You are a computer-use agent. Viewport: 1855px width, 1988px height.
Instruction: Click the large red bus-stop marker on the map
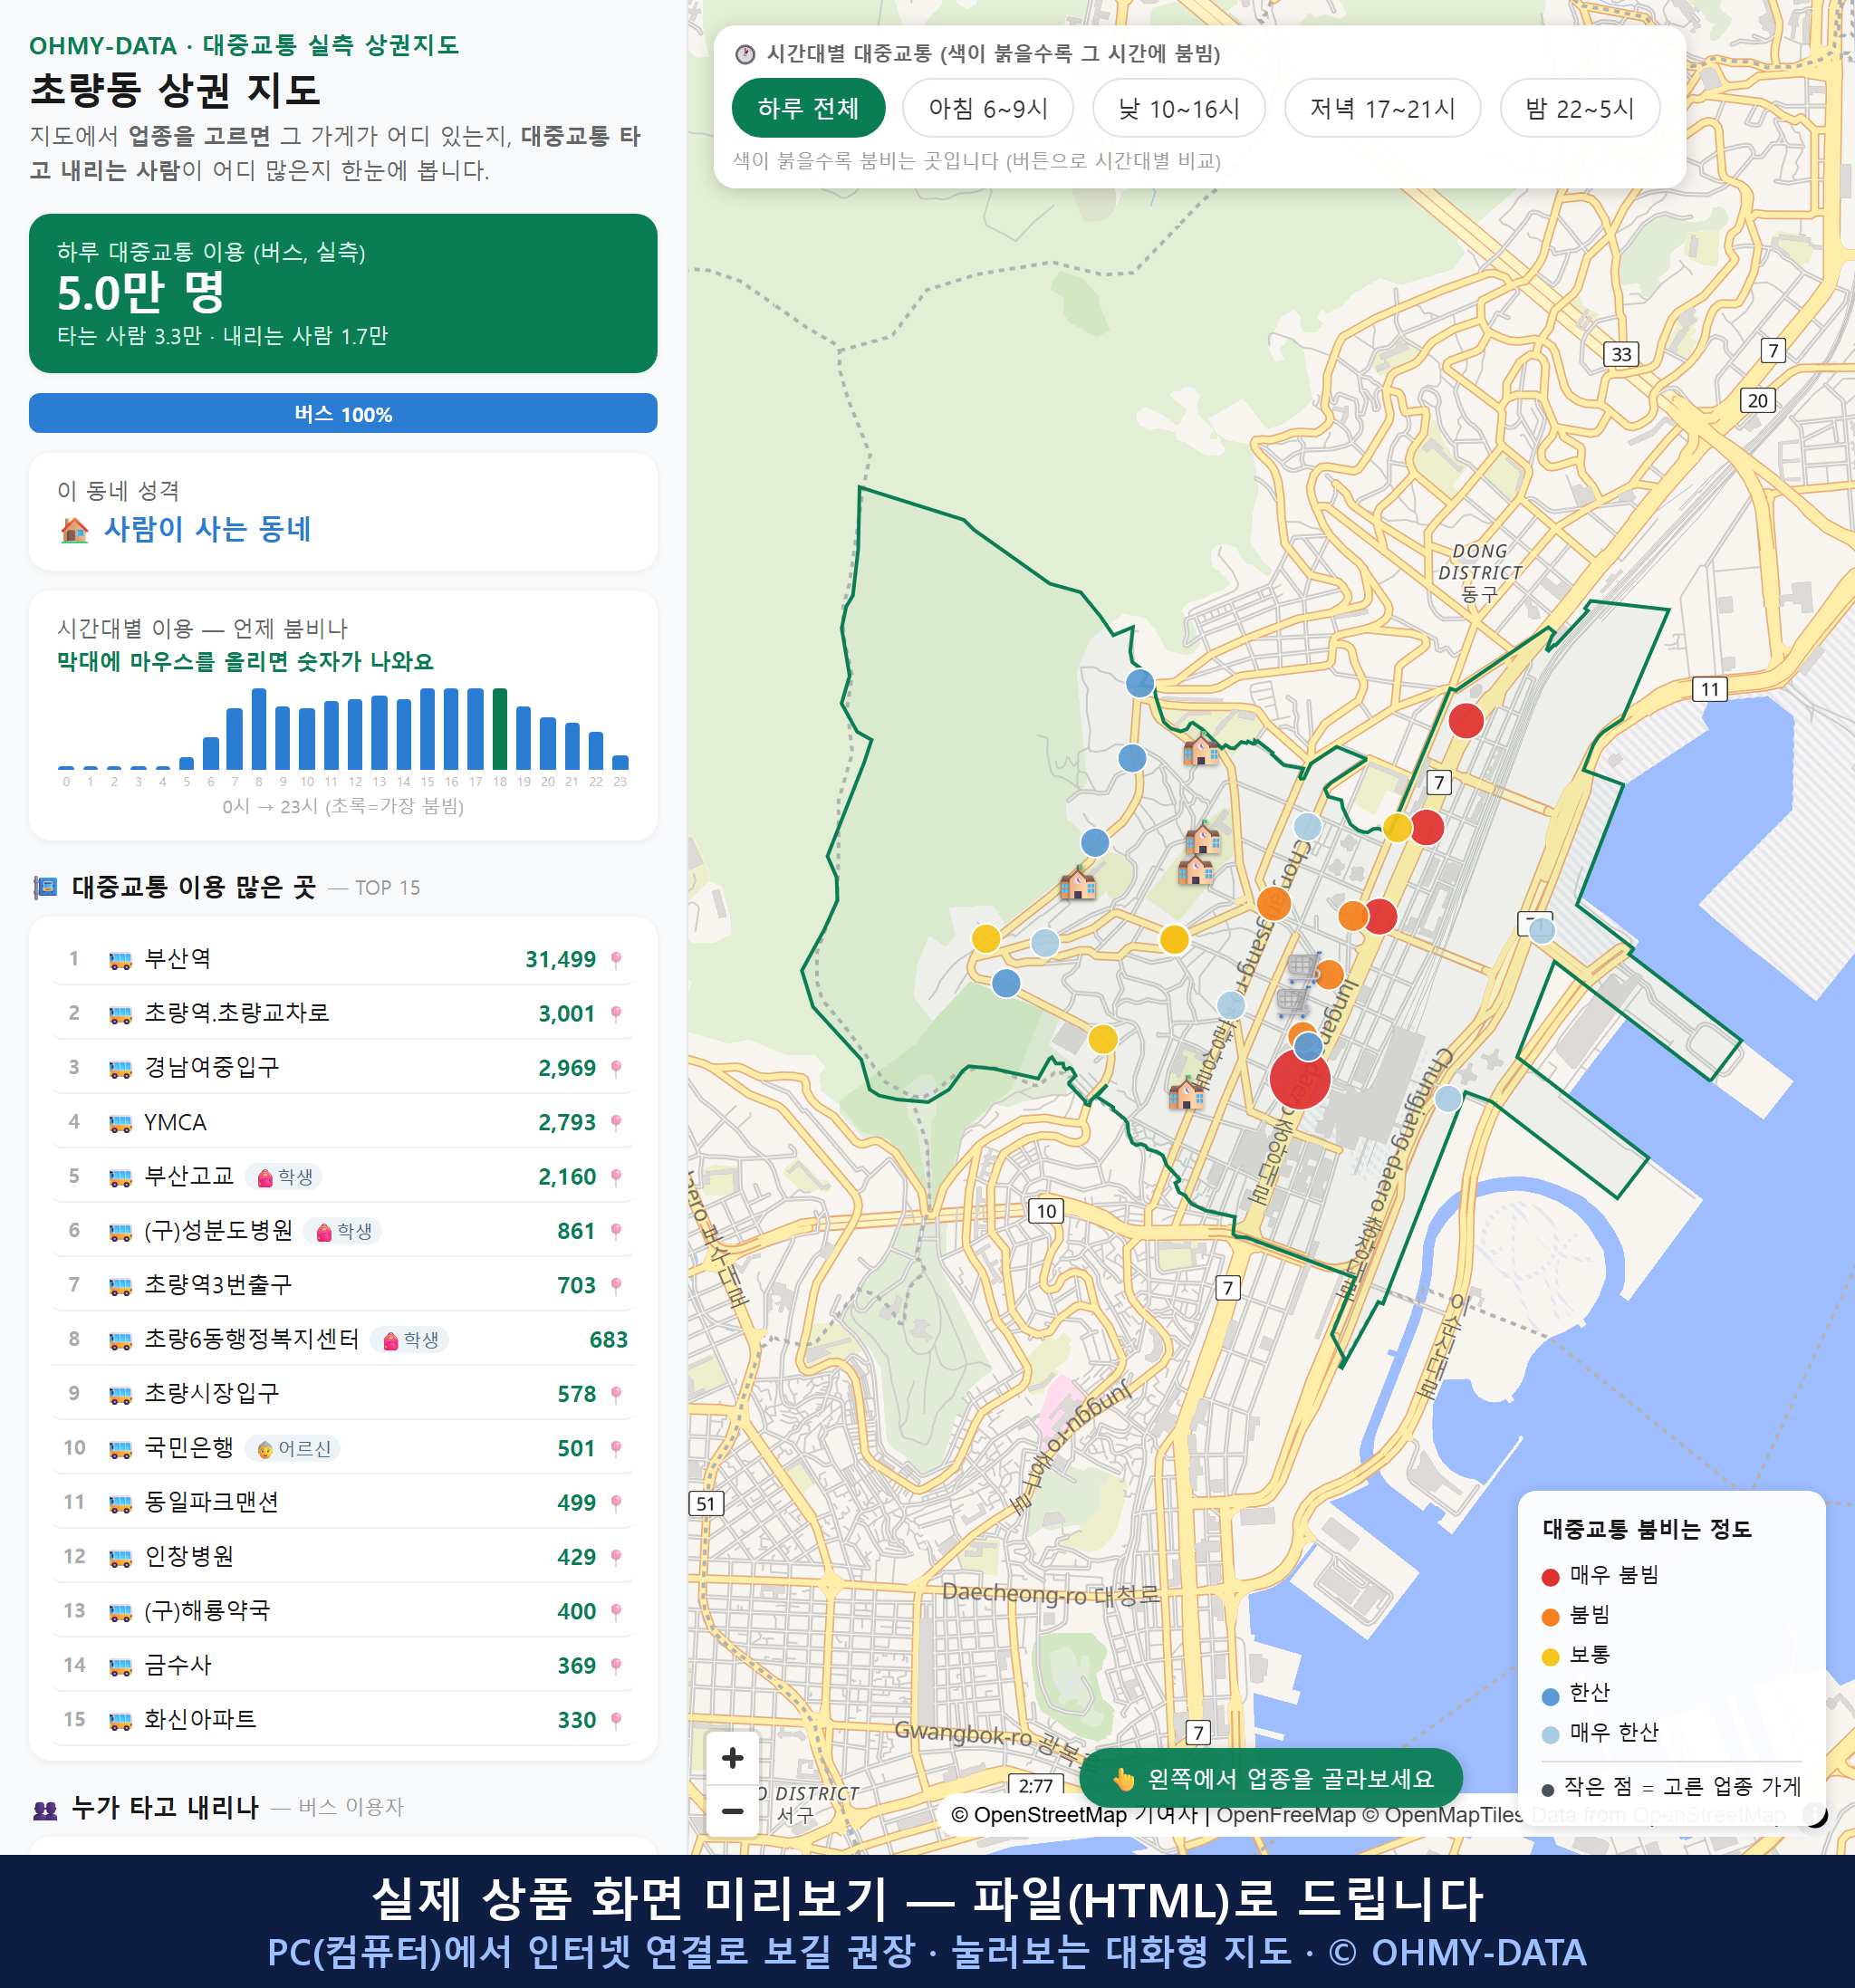click(x=1299, y=1079)
